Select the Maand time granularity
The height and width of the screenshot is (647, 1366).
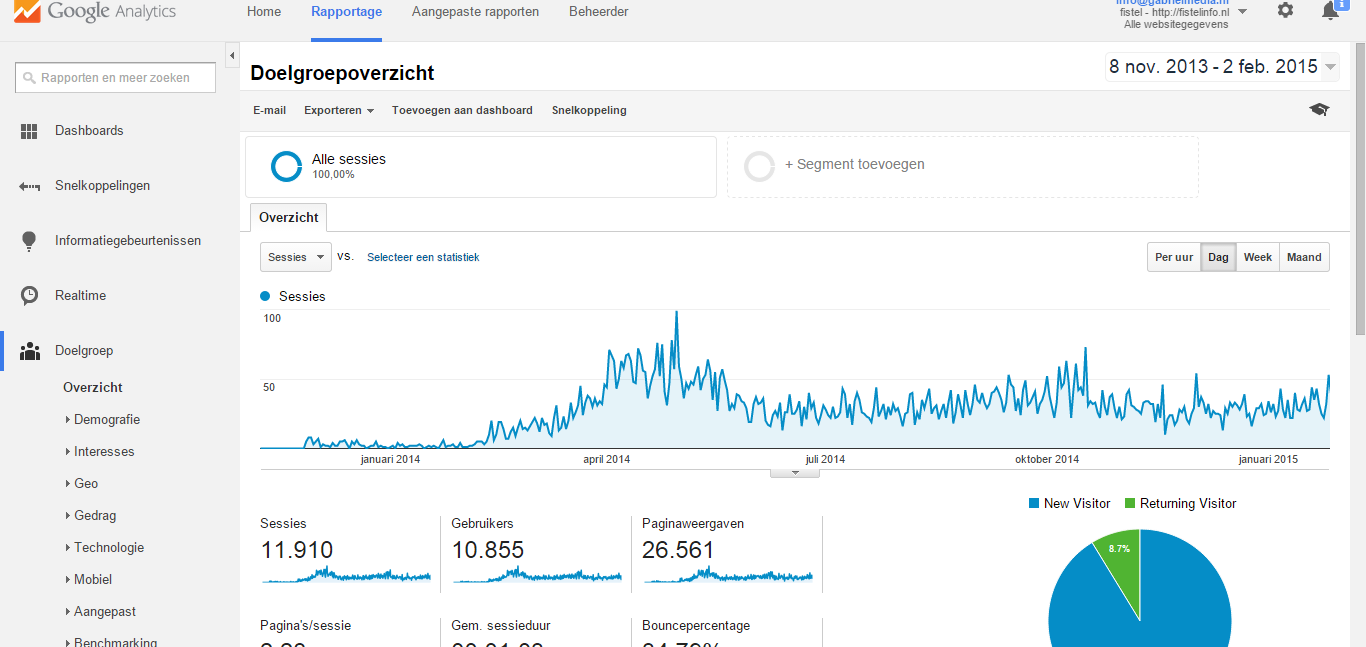tap(1304, 257)
